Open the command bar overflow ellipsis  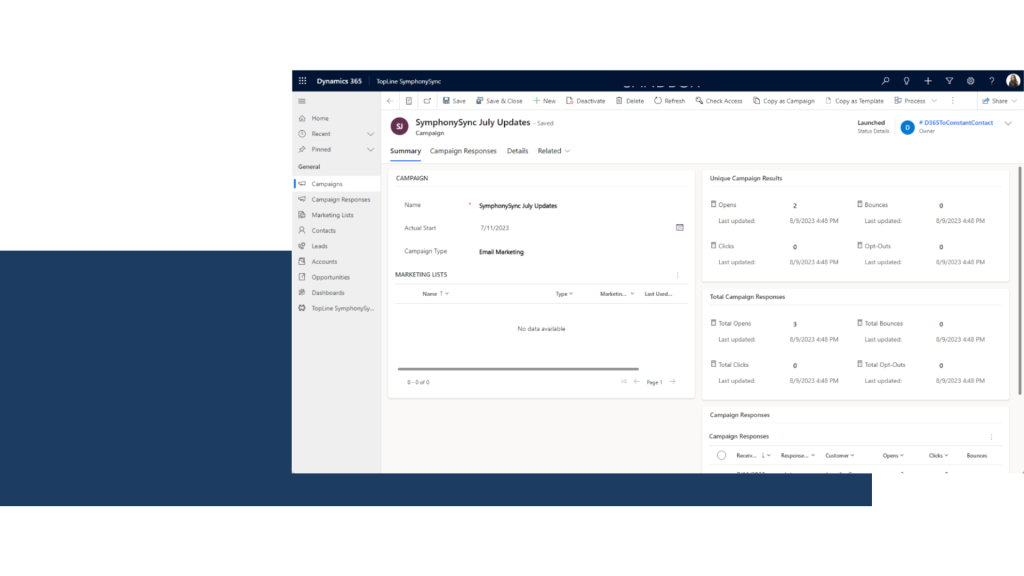pos(953,101)
